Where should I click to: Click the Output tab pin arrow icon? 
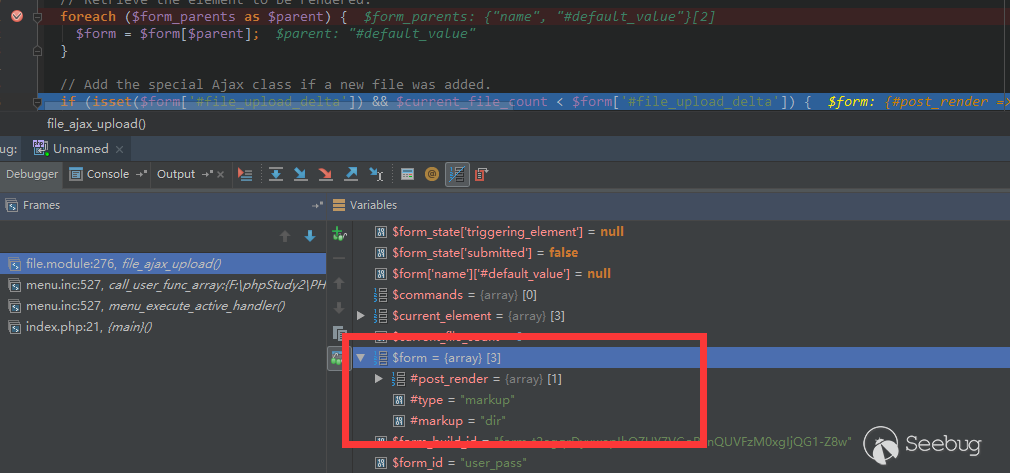coord(207,174)
